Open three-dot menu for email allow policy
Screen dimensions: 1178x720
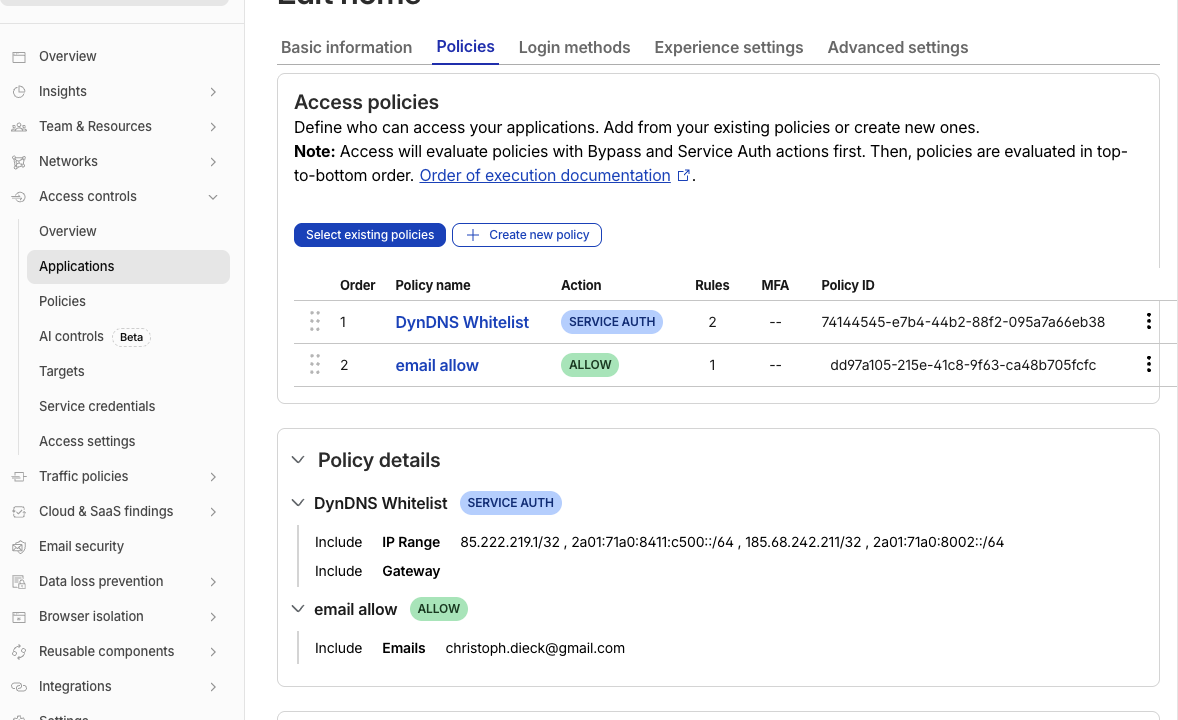(x=1149, y=365)
